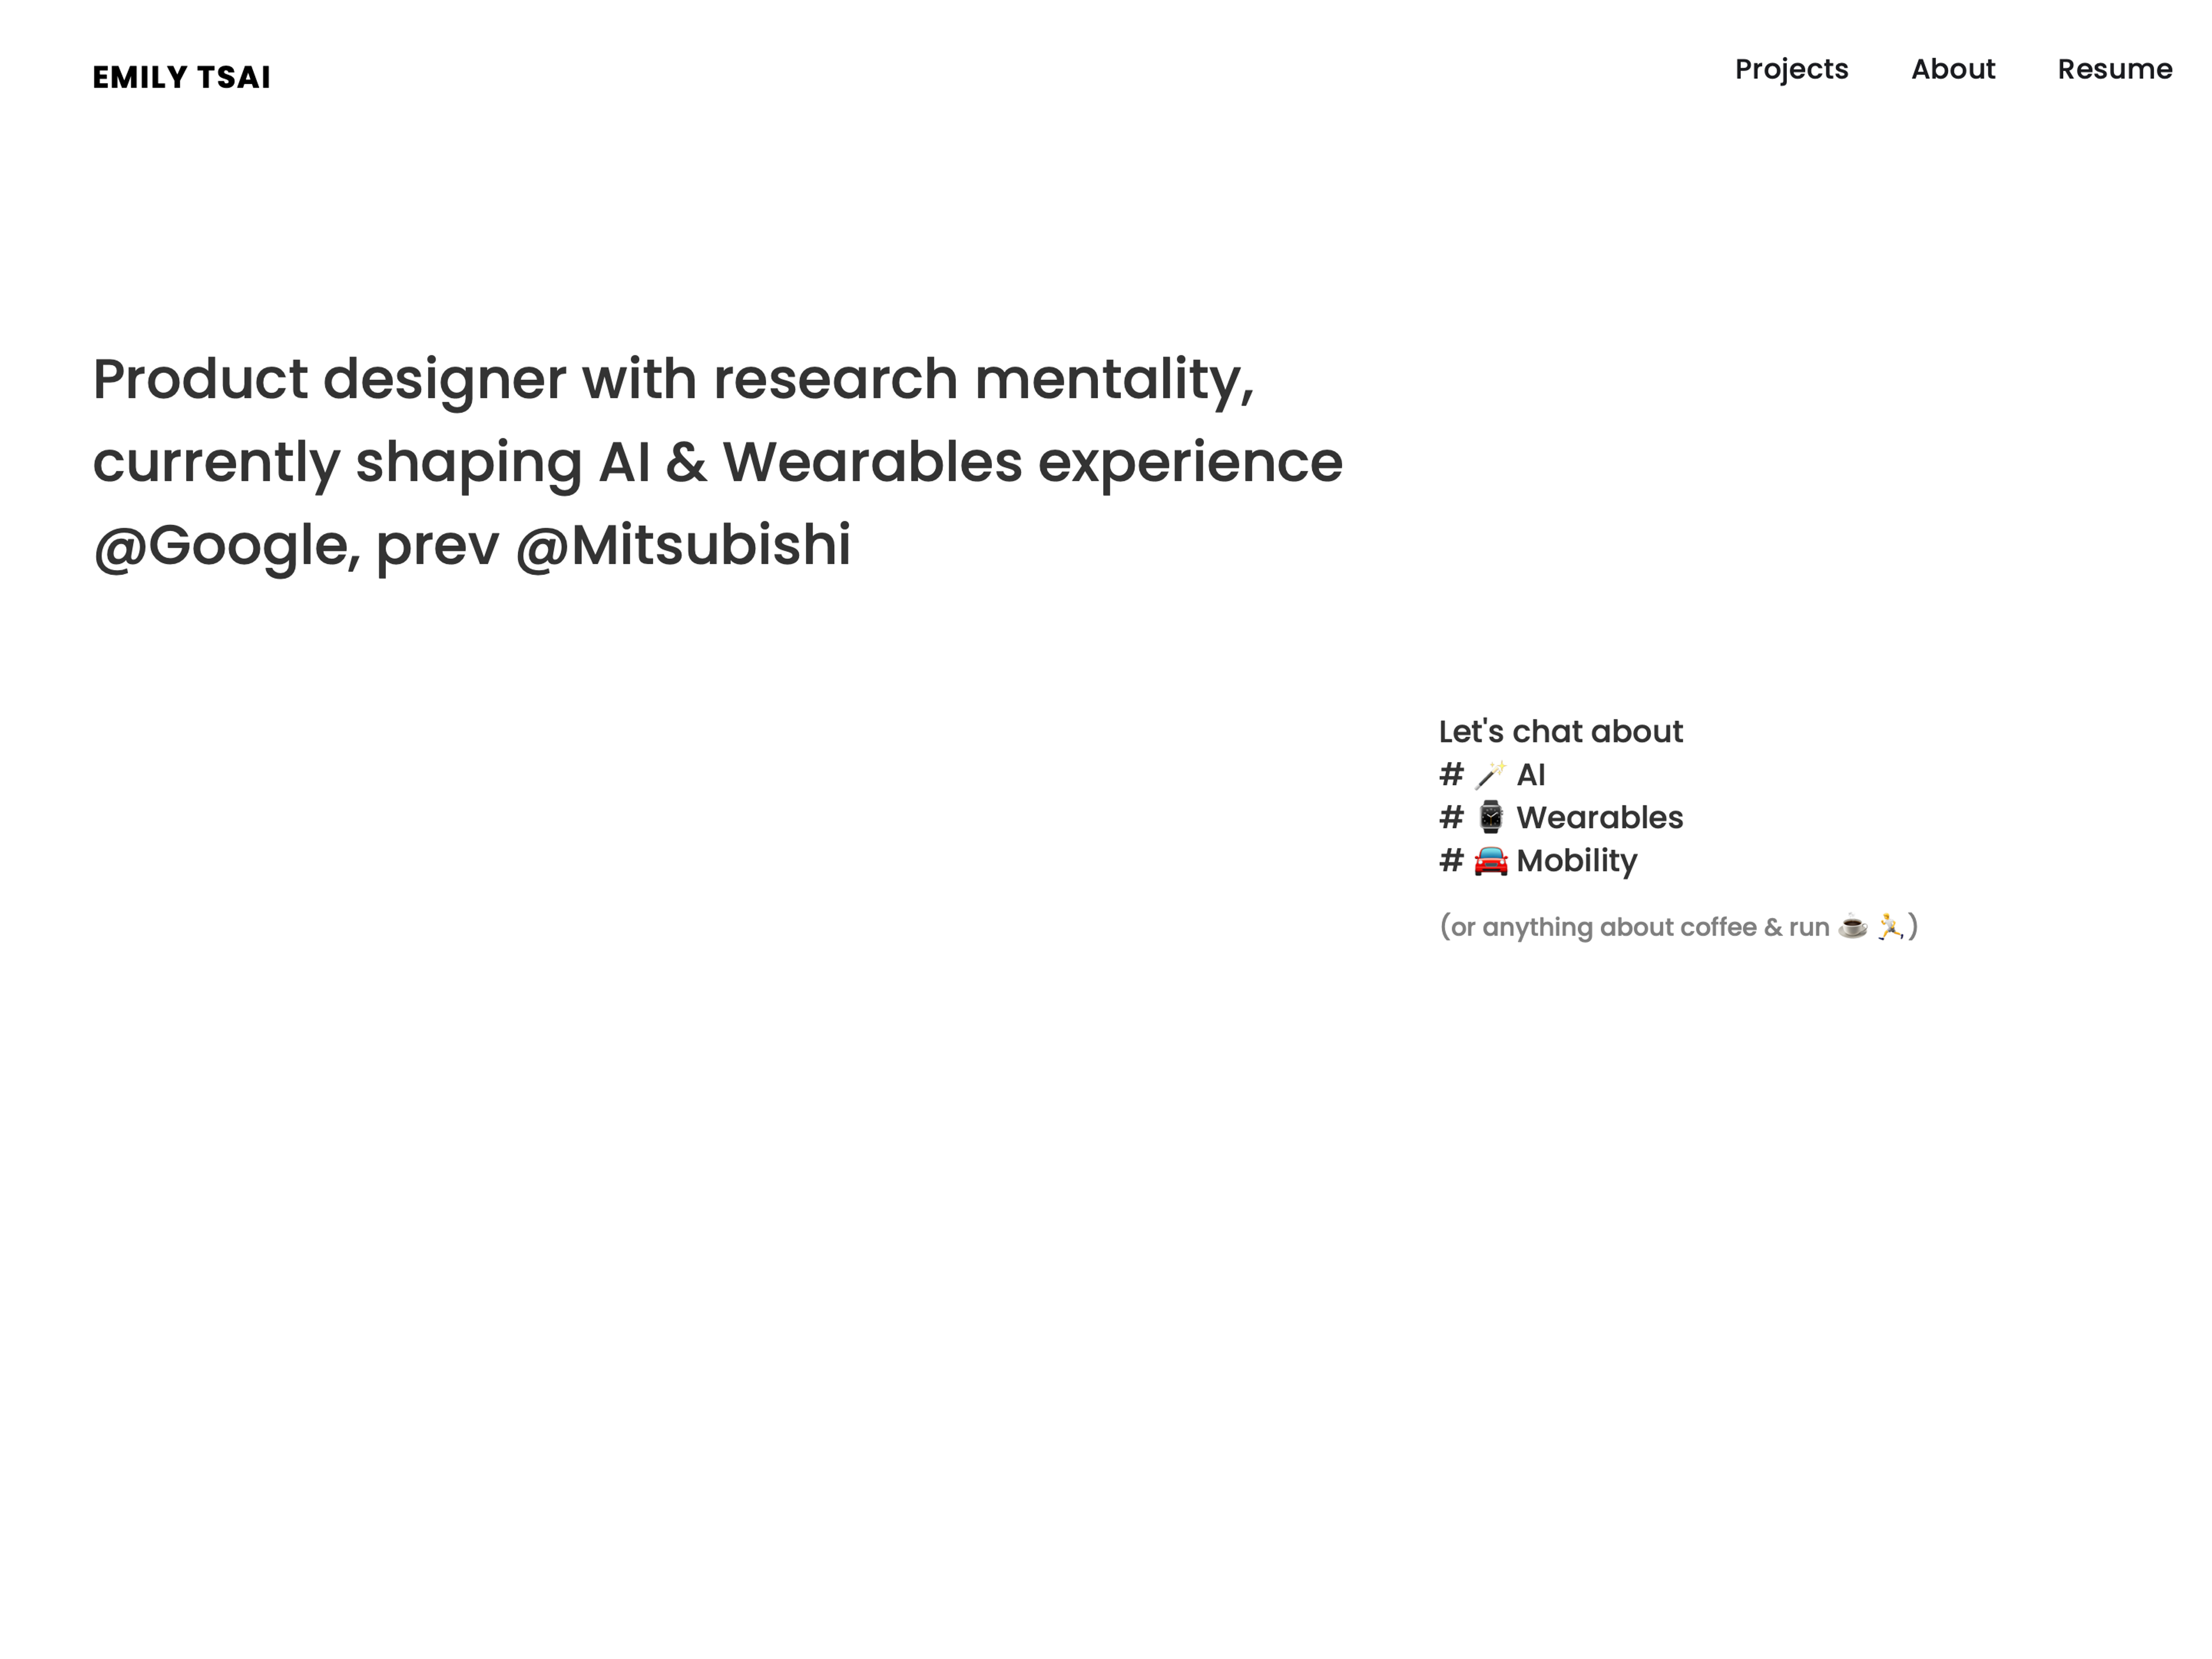Open the Resume link
Screen dimensions: 2212x1659
pos(2114,69)
